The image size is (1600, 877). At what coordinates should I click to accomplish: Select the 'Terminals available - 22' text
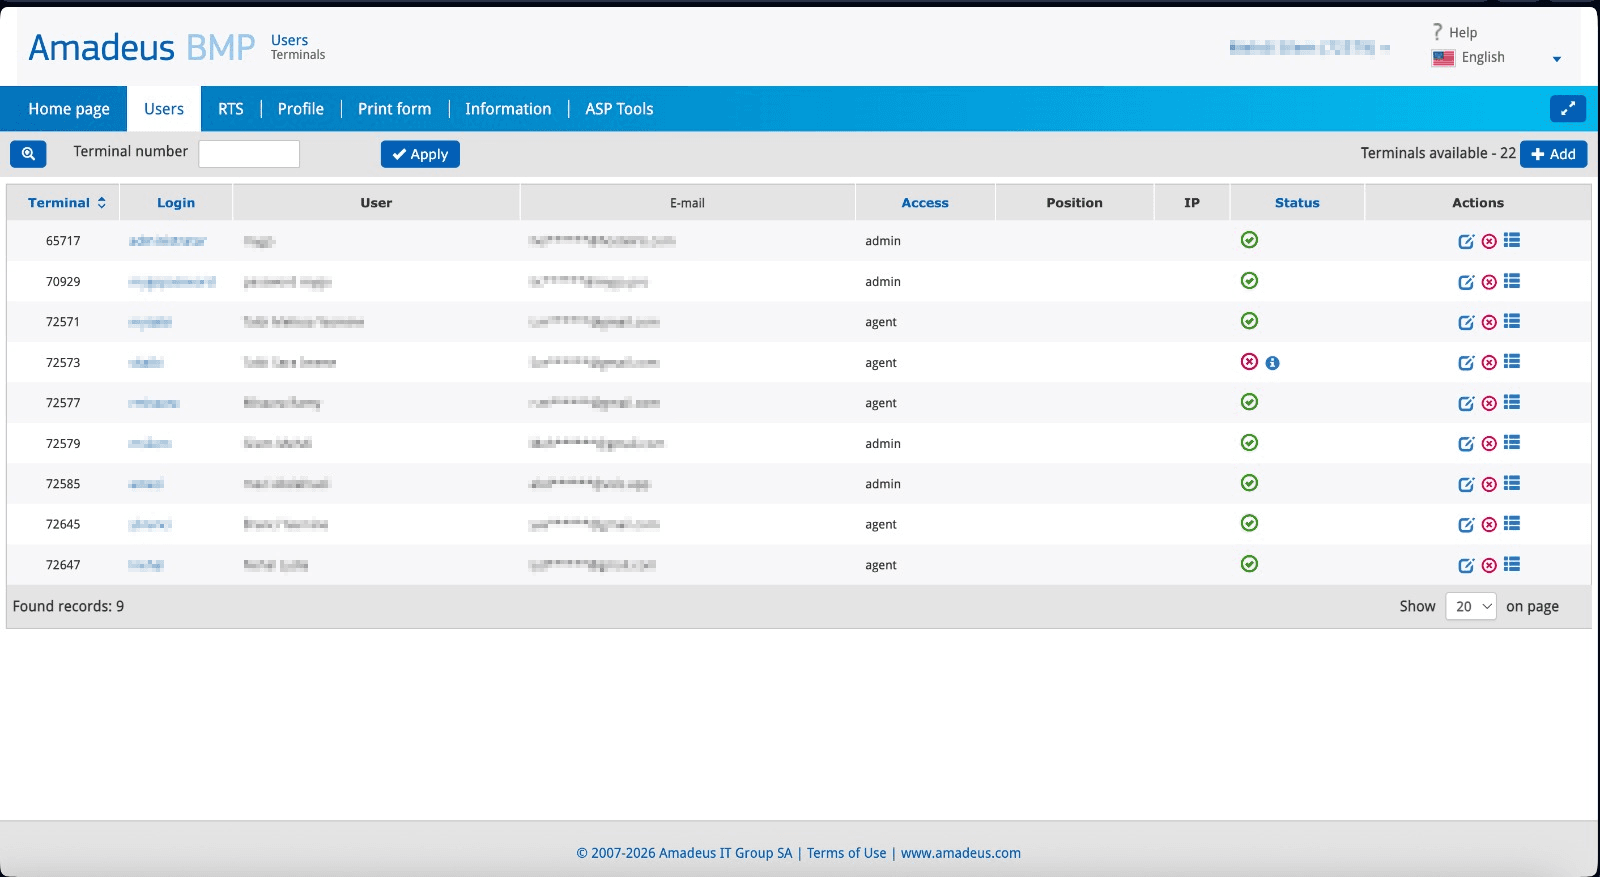(1438, 153)
